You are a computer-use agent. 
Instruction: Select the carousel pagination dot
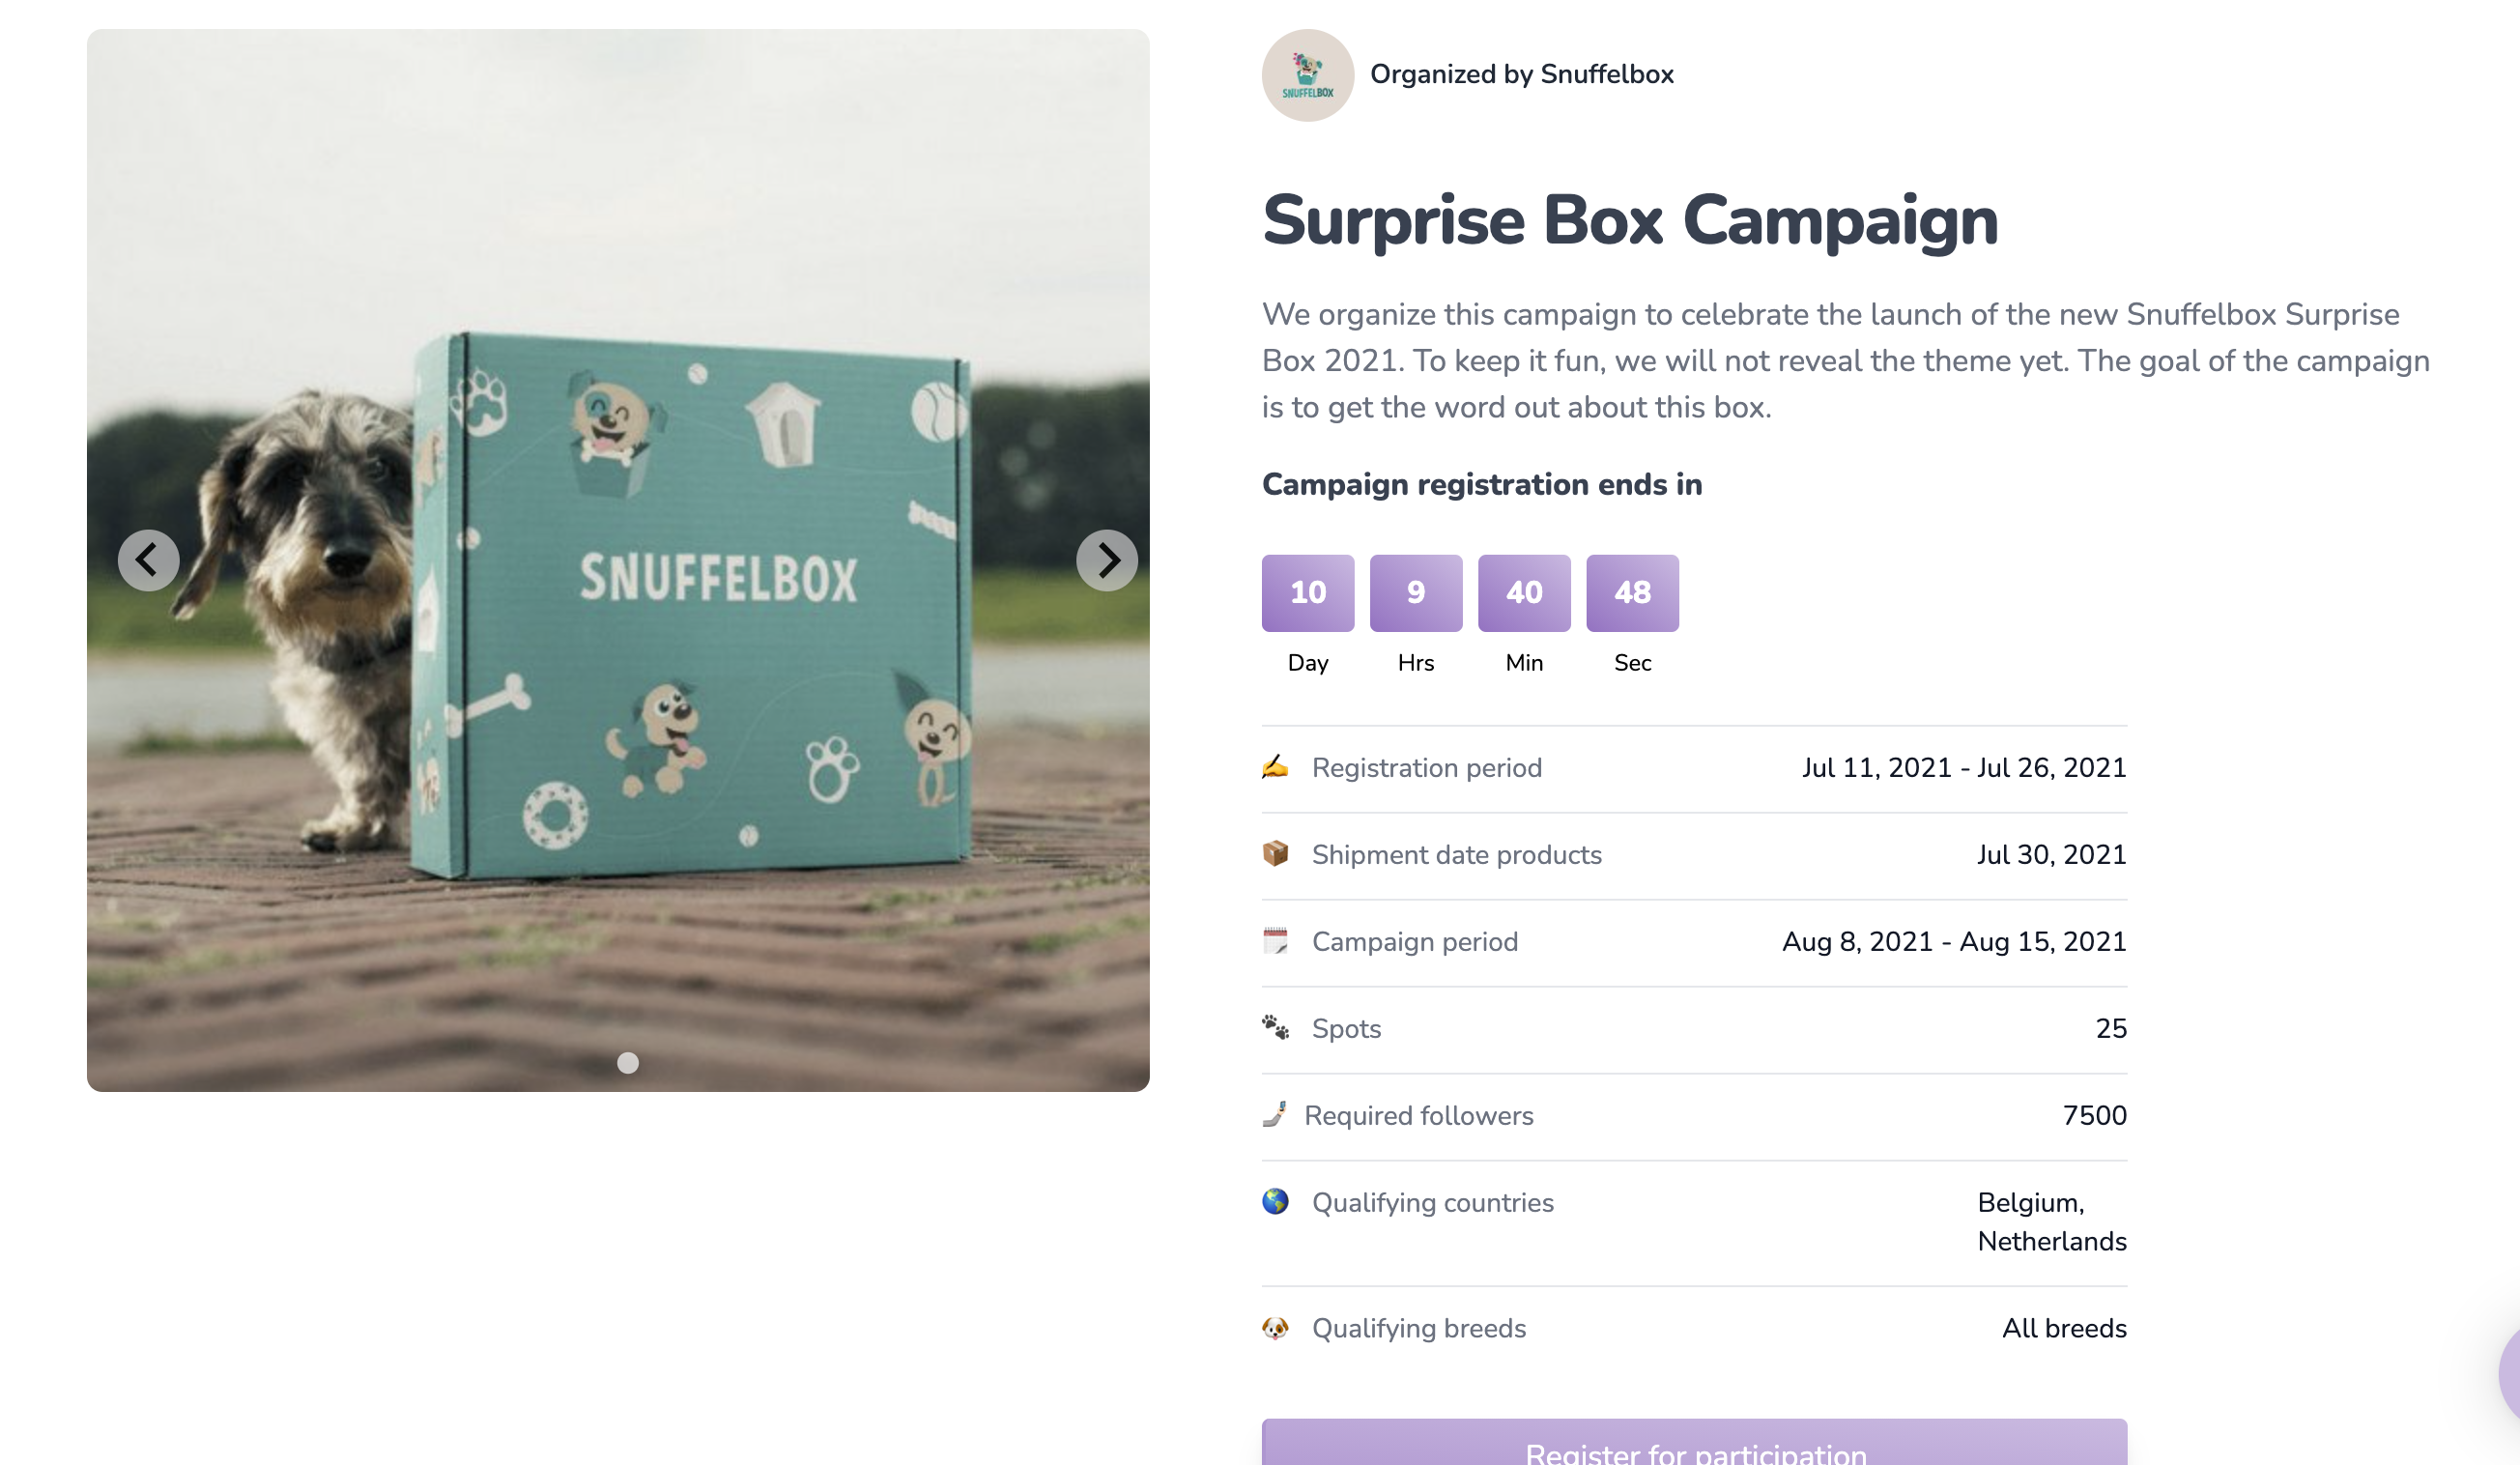[628, 1062]
